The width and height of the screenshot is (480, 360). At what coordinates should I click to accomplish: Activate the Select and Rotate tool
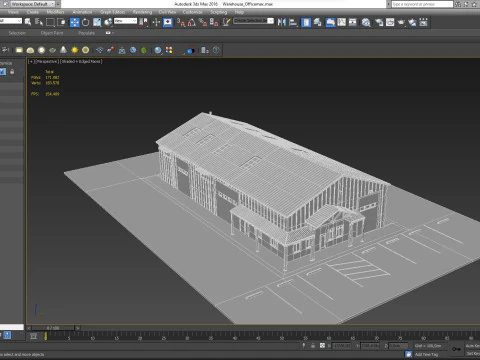[86, 22]
